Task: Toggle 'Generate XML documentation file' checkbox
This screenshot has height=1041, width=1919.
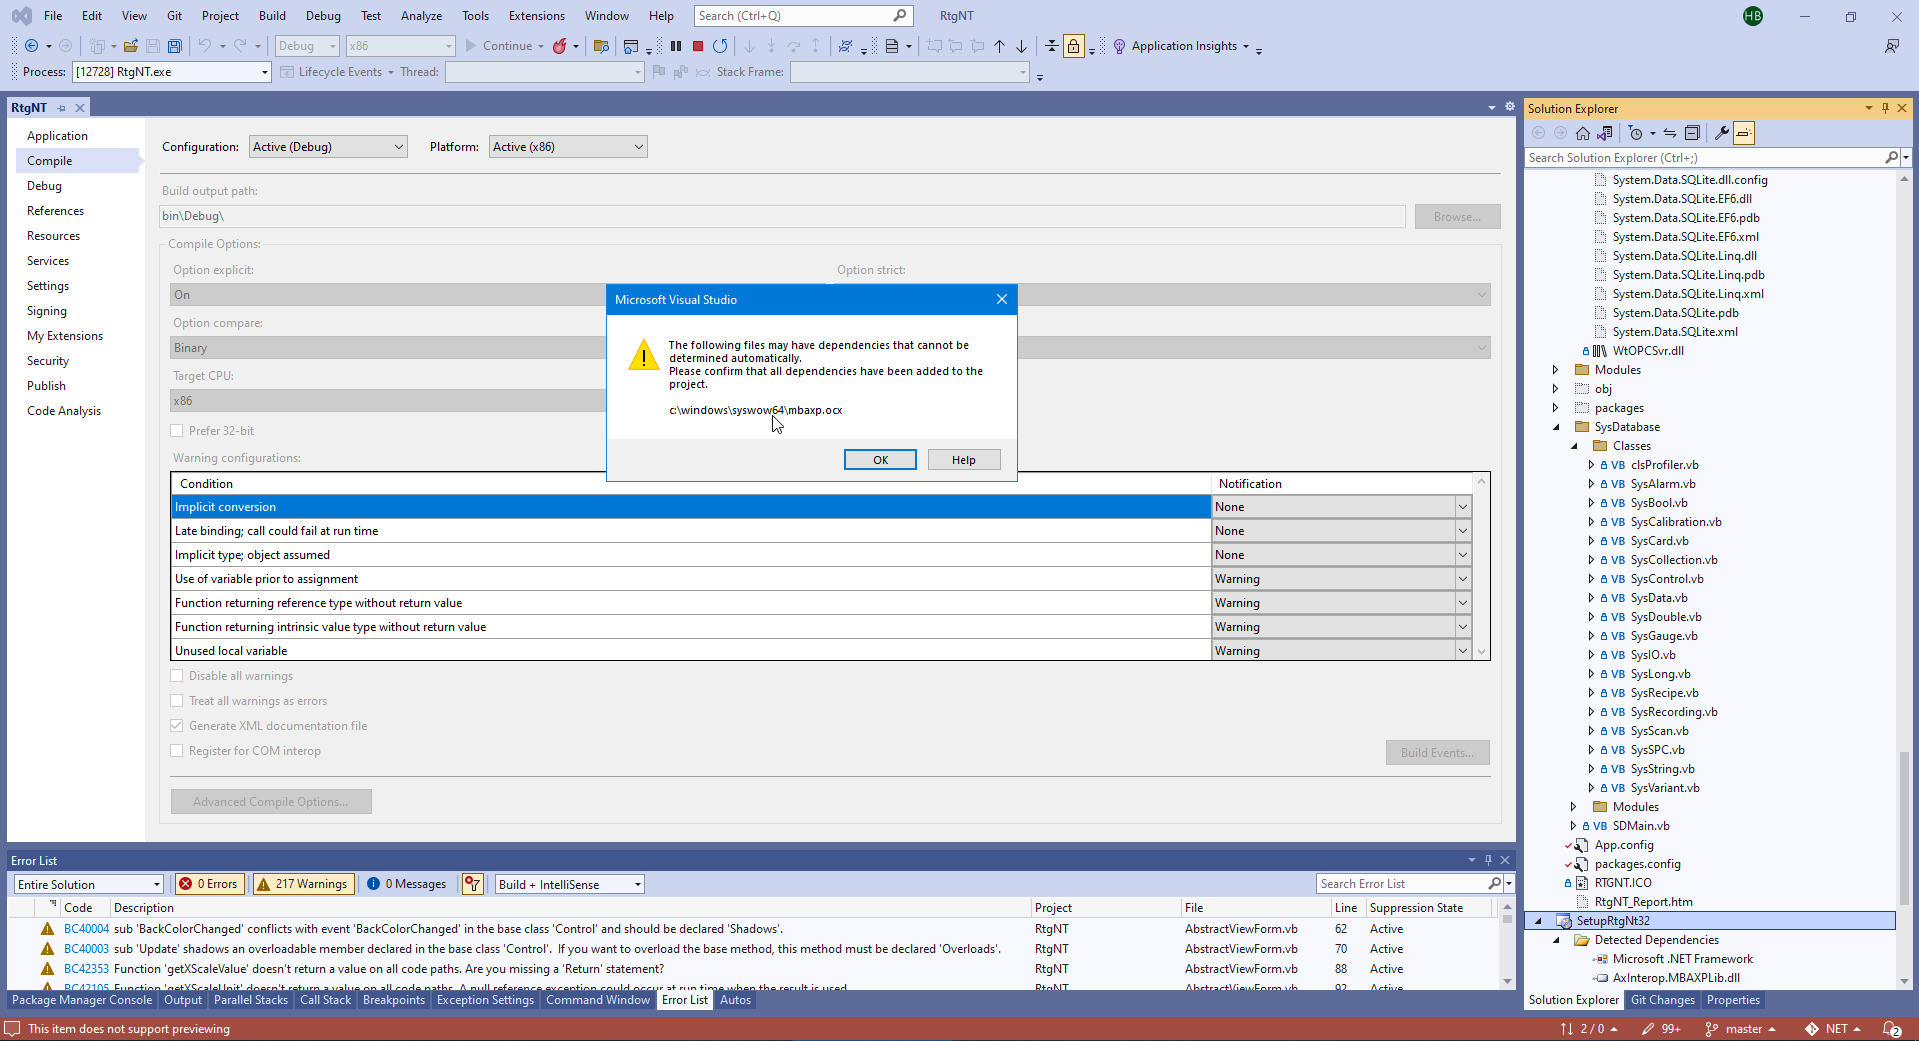Action: coord(177,726)
